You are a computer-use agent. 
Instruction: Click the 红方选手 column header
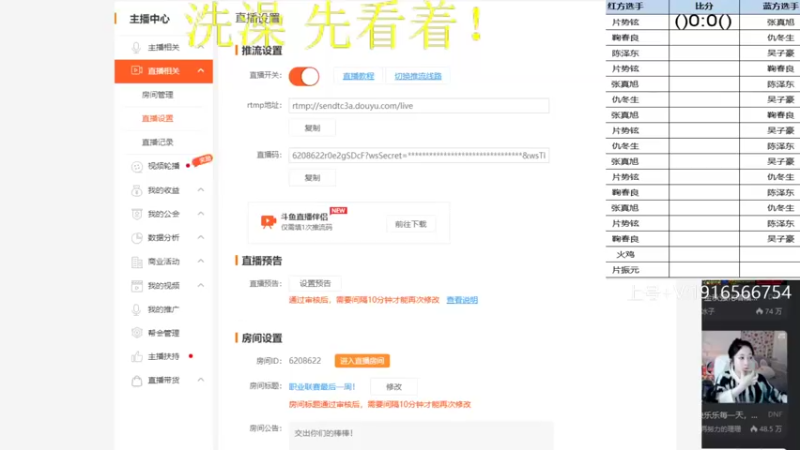[625, 6]
